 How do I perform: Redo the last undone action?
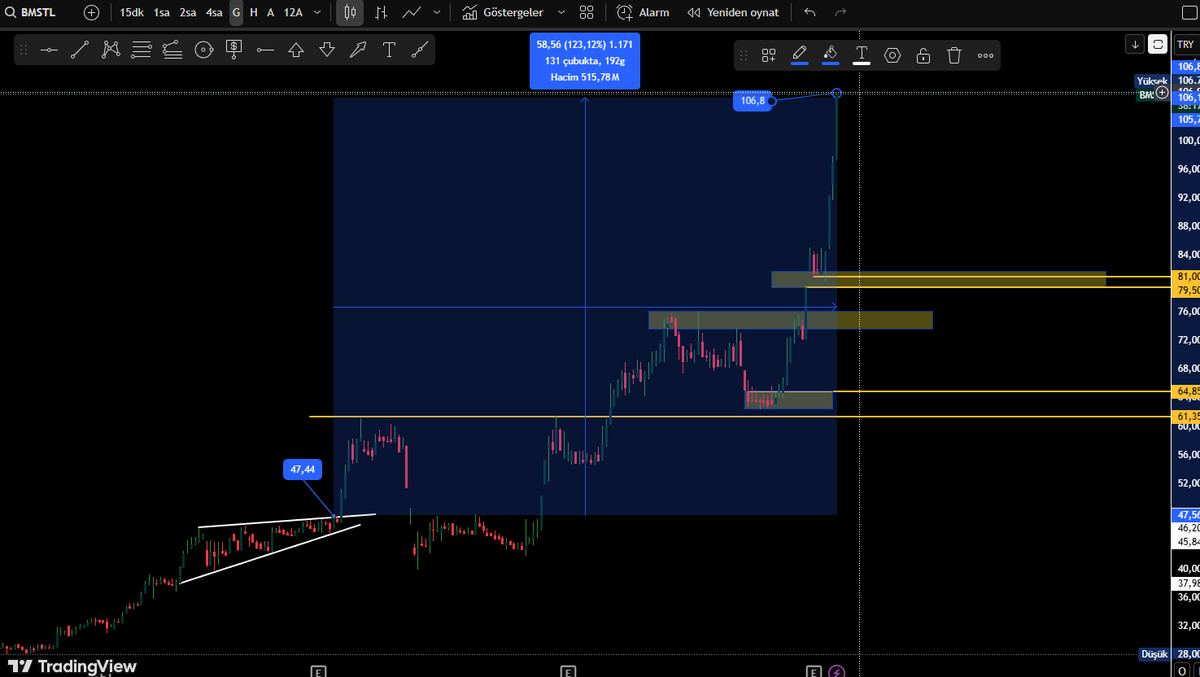(x=841, y=13)
